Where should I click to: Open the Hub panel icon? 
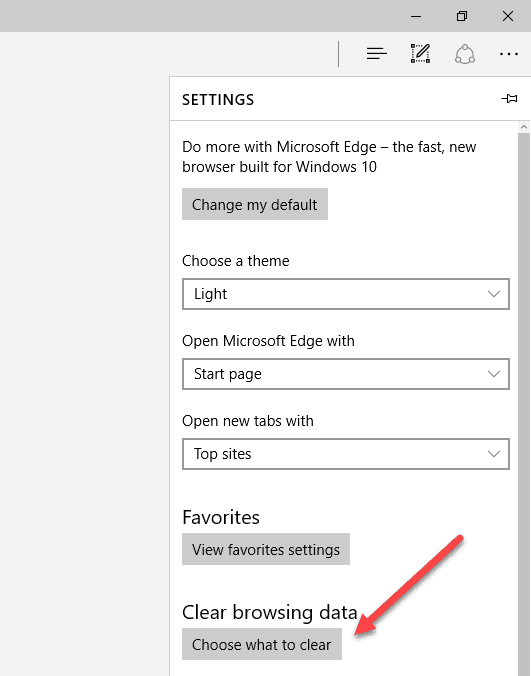pos(377,53)
